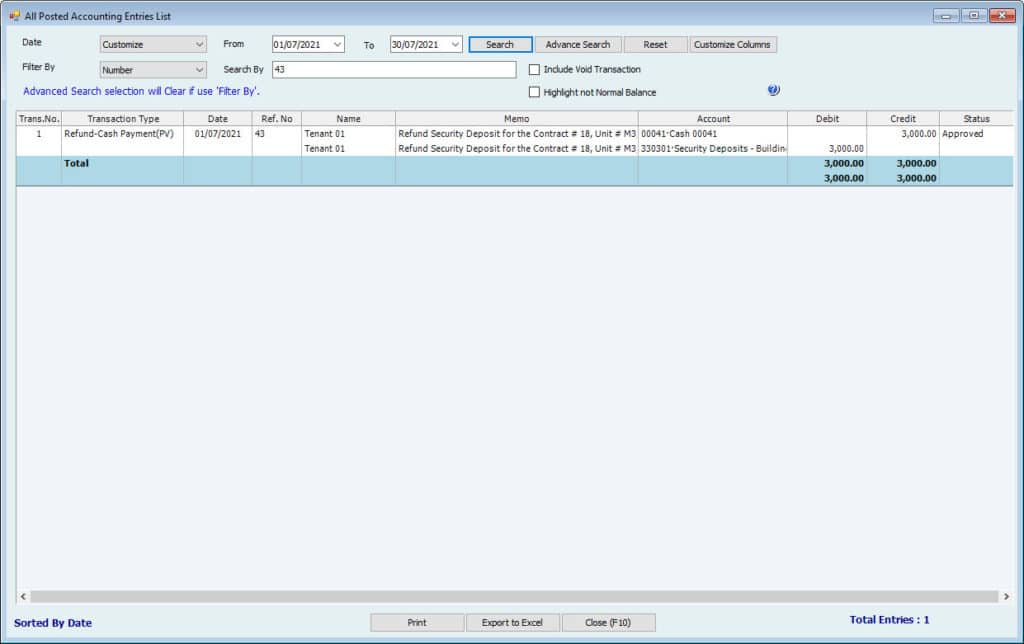Toggle Highlight not Normal Balance checkbox
Viewport: 1024px width, 644px height.
tap(534, 92)
